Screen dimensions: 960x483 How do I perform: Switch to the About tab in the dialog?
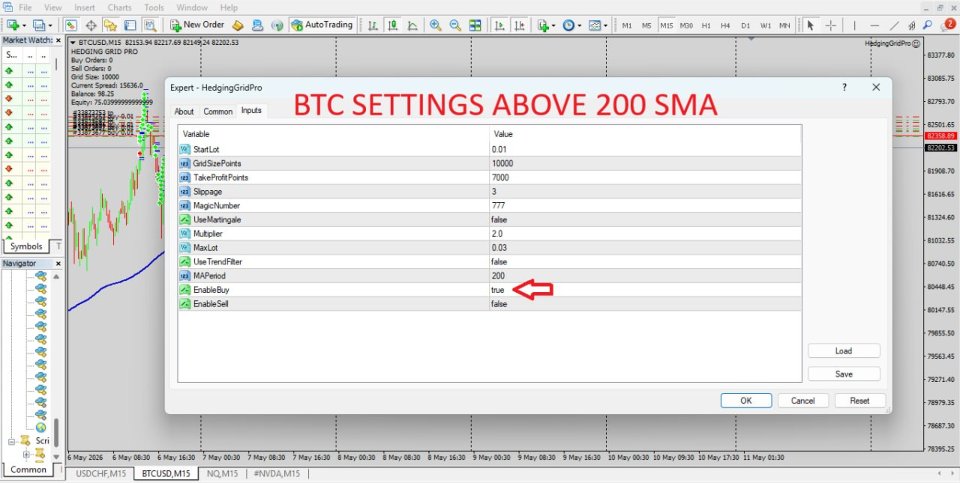(x=184, y=111)
